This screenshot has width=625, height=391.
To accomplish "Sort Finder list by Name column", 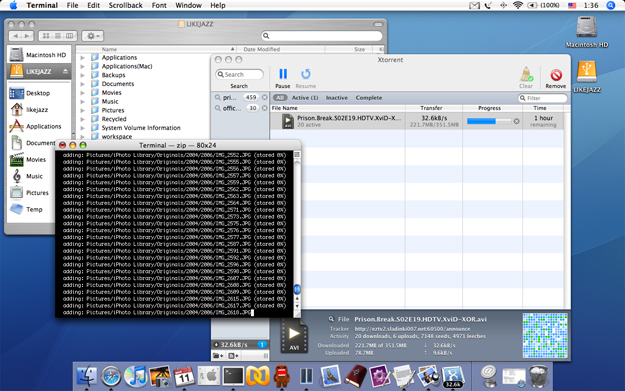I will pos(156,49).
